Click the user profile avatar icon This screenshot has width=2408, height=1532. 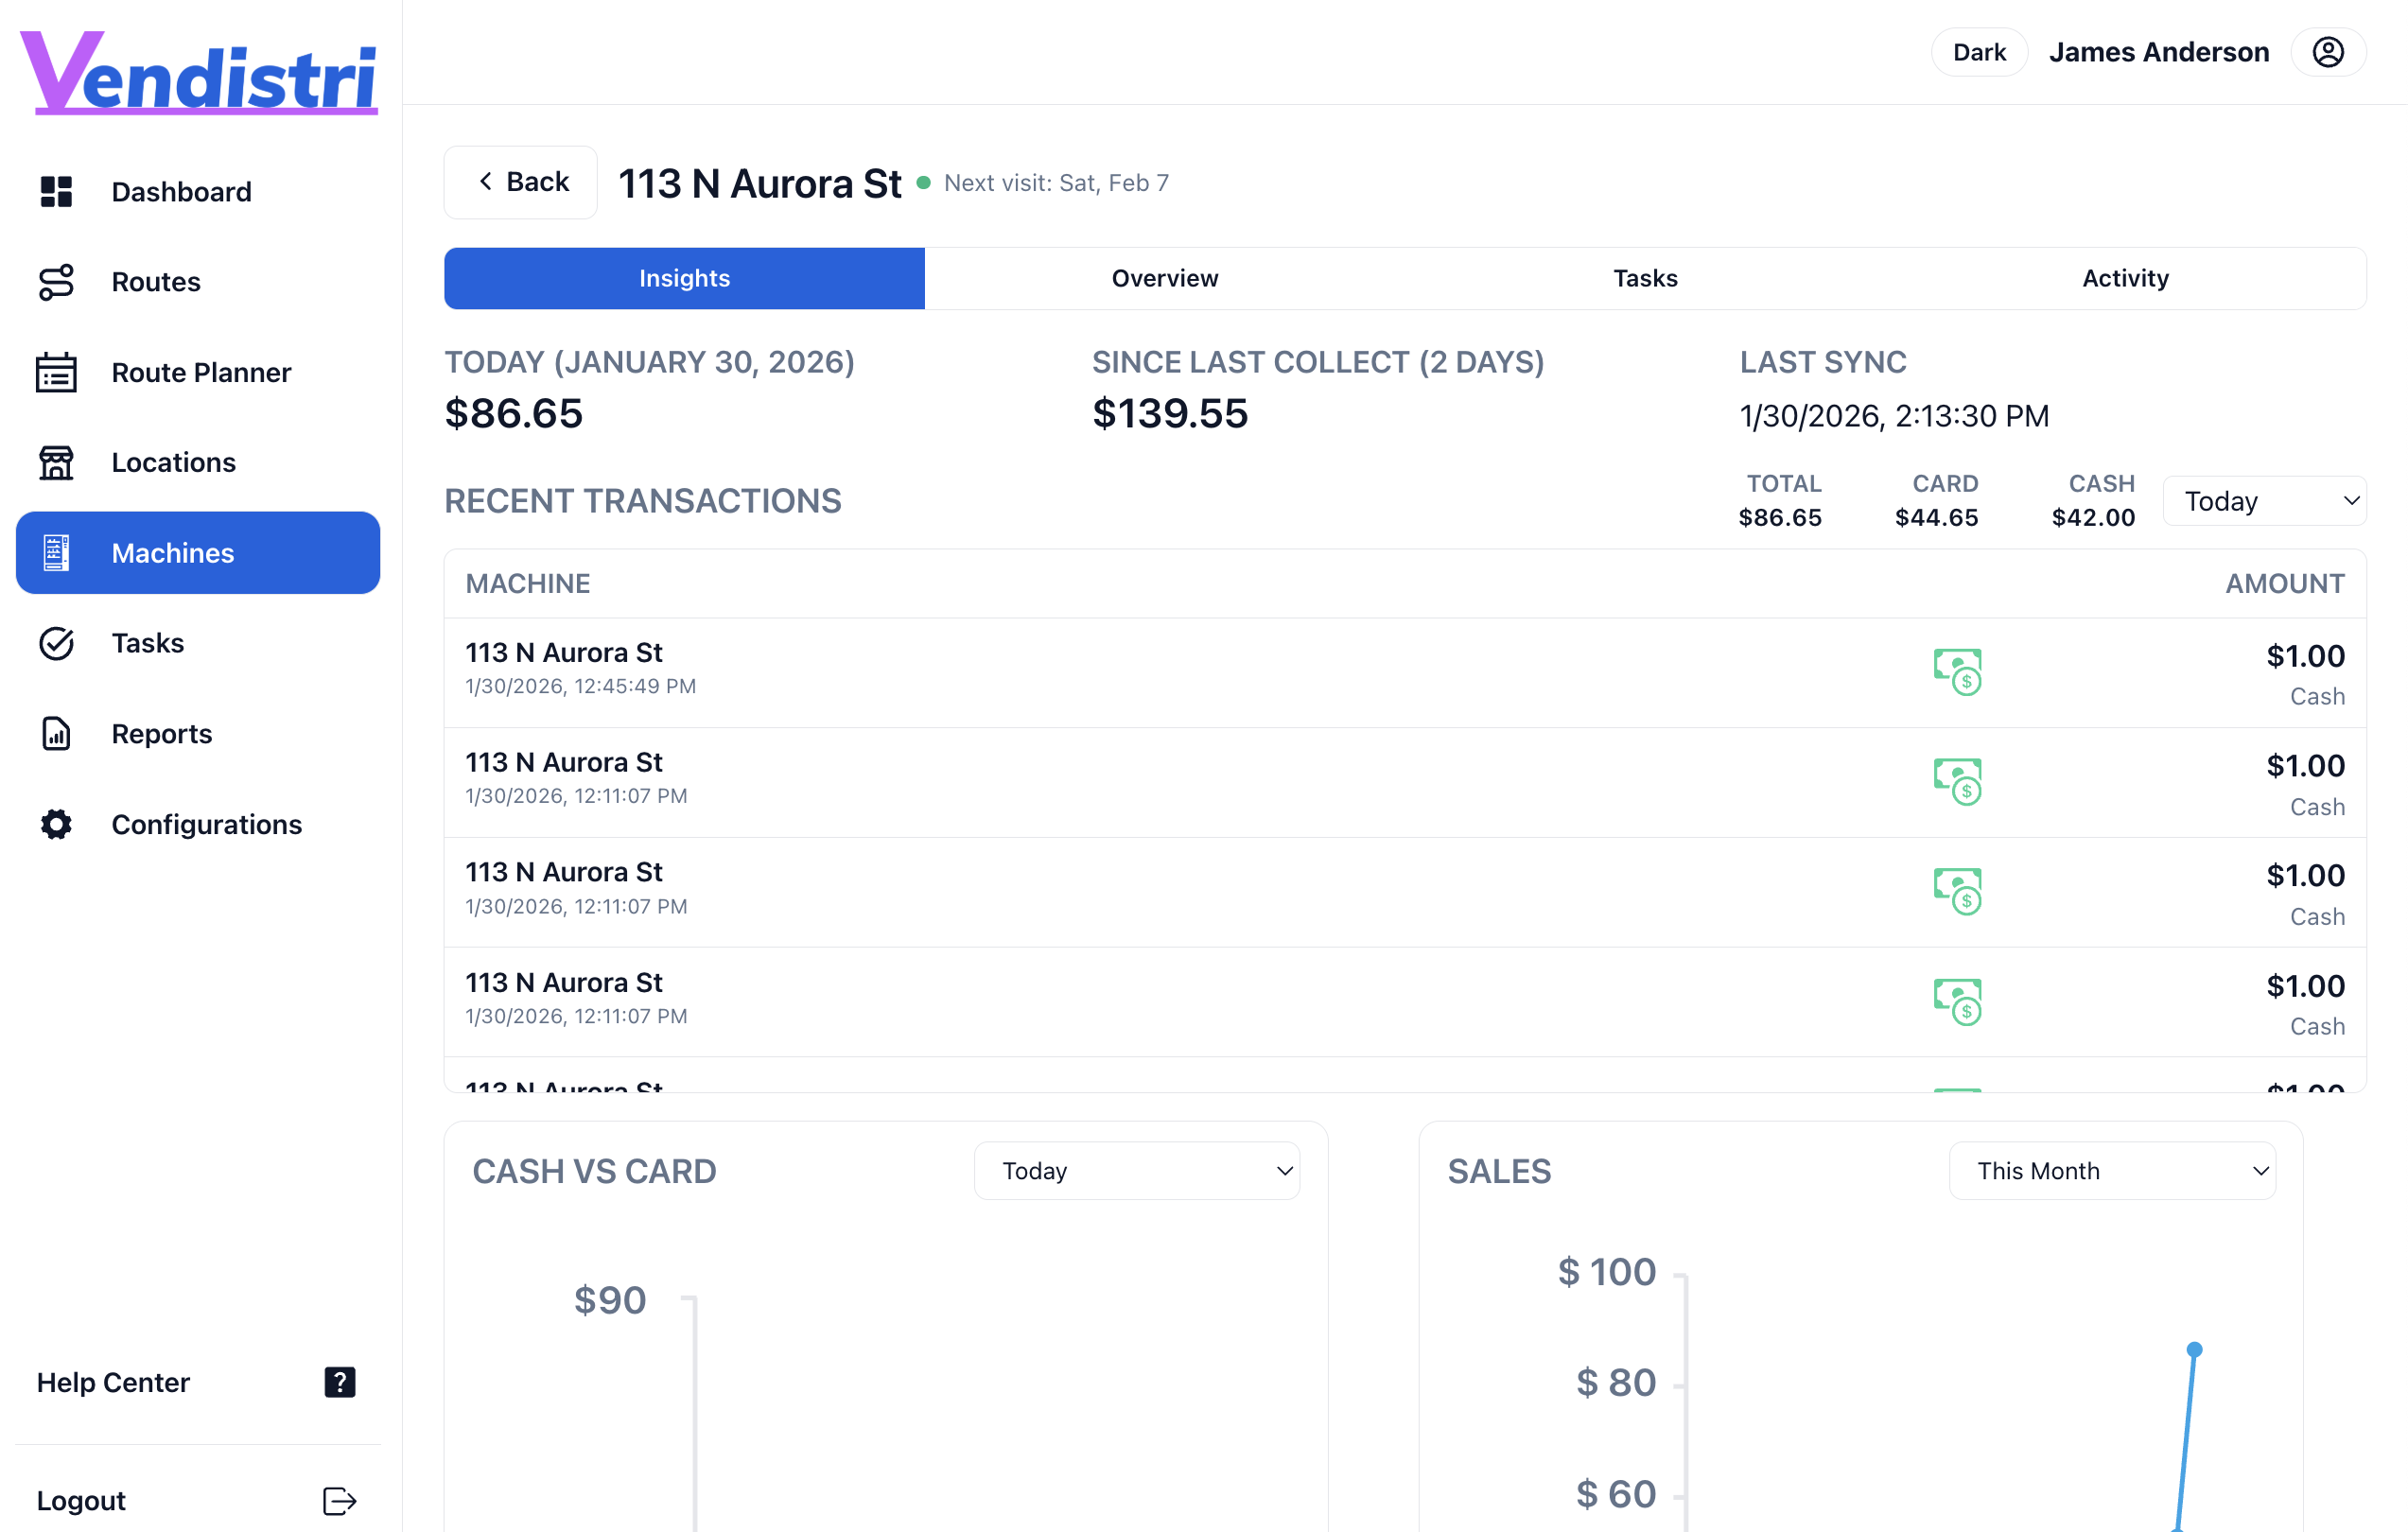pyautogui.click(x=2328, y=51)
